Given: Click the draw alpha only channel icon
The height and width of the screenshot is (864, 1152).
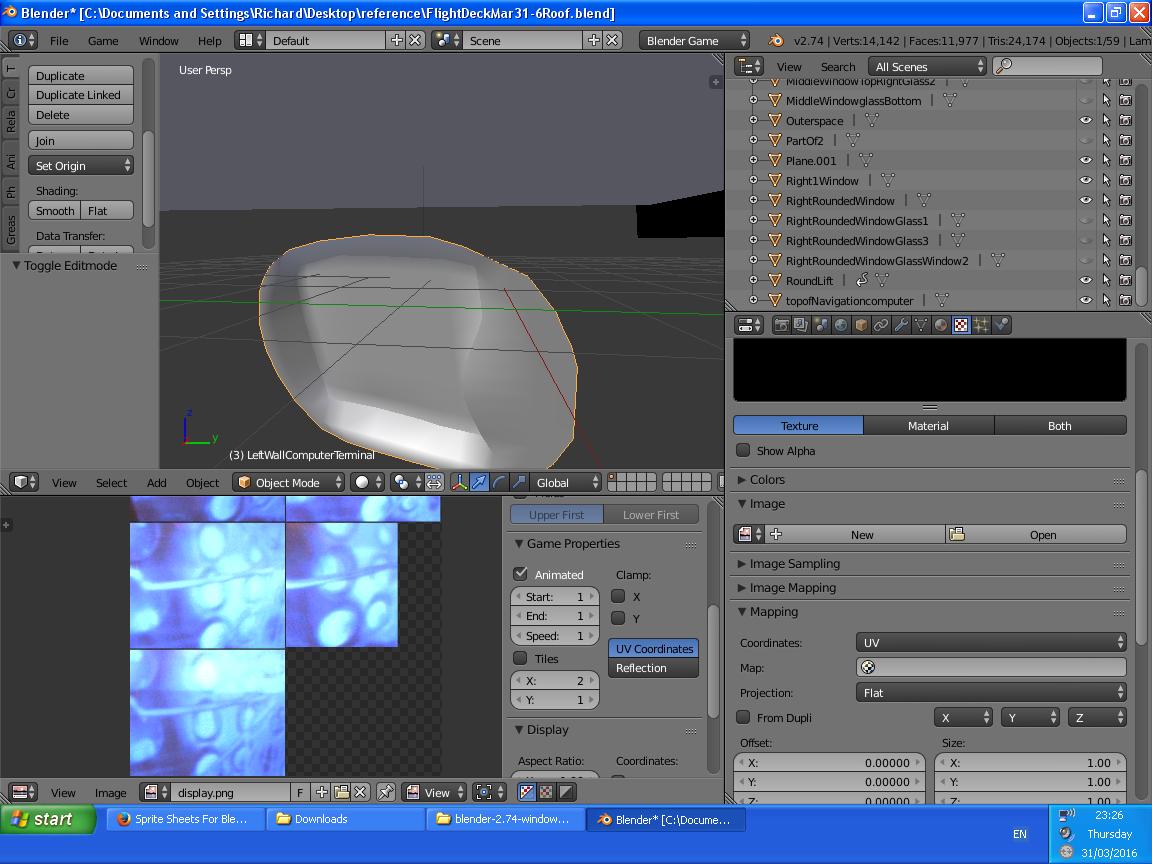Looking at the screenshot, I should [x=566, y=792].
